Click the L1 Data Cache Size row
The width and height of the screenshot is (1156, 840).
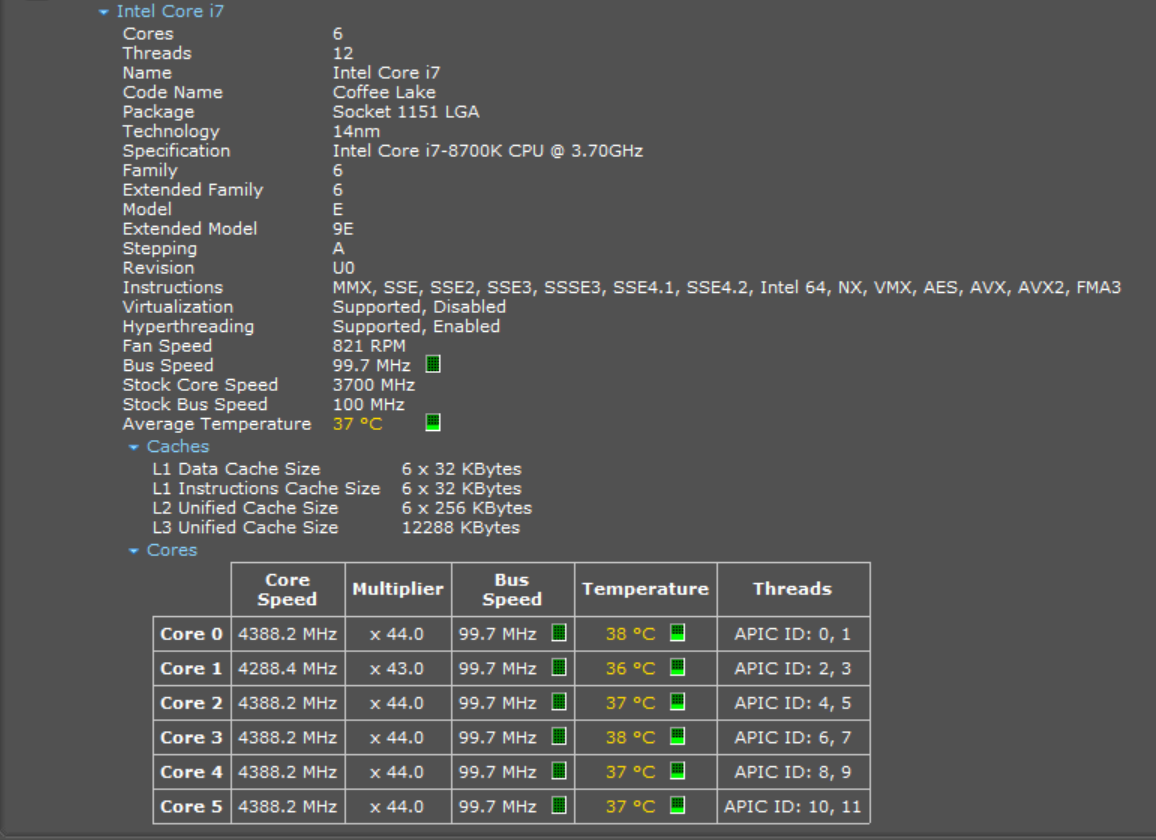(x=337, y=469)
